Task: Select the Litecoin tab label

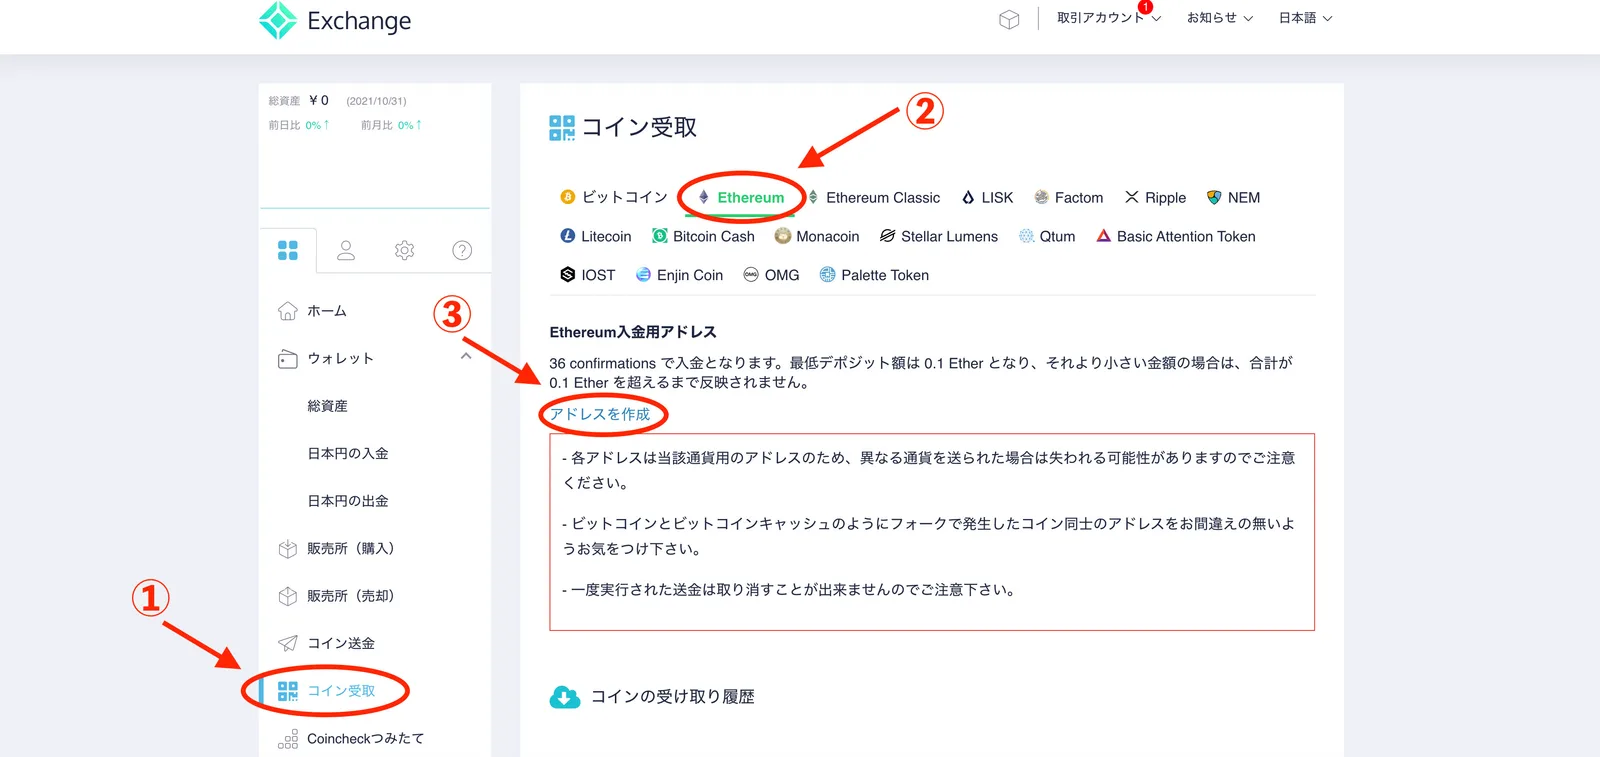Action: tap(606, 236)
